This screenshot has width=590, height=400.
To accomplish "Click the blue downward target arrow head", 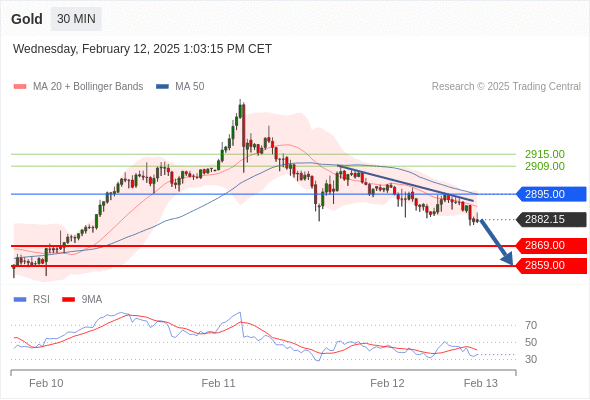I will point(508,259).
